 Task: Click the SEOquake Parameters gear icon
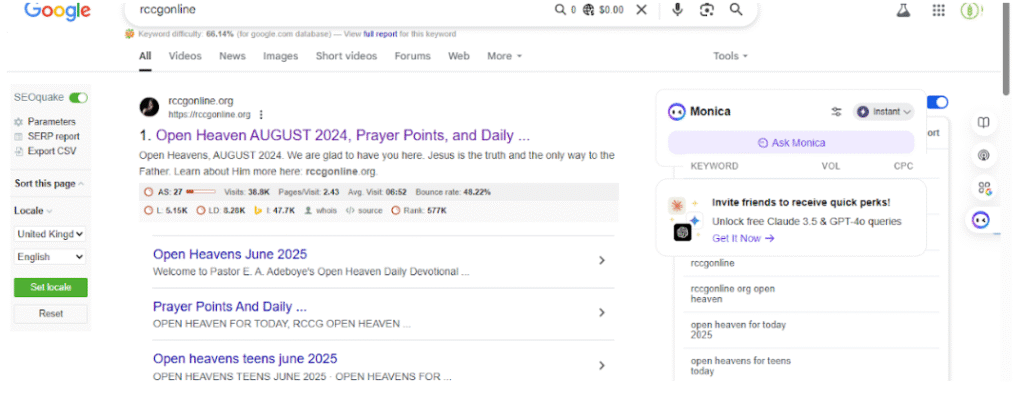coord(19,122)
